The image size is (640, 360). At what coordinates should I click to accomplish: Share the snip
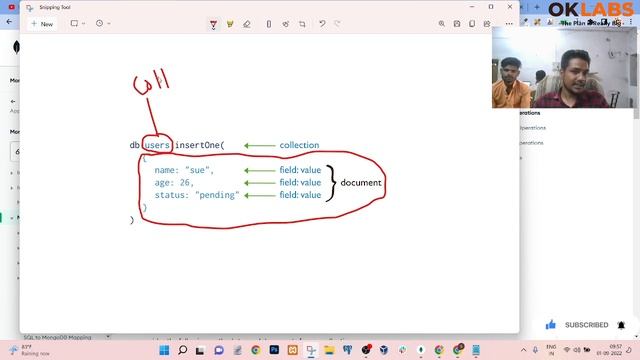click(487, 24)
